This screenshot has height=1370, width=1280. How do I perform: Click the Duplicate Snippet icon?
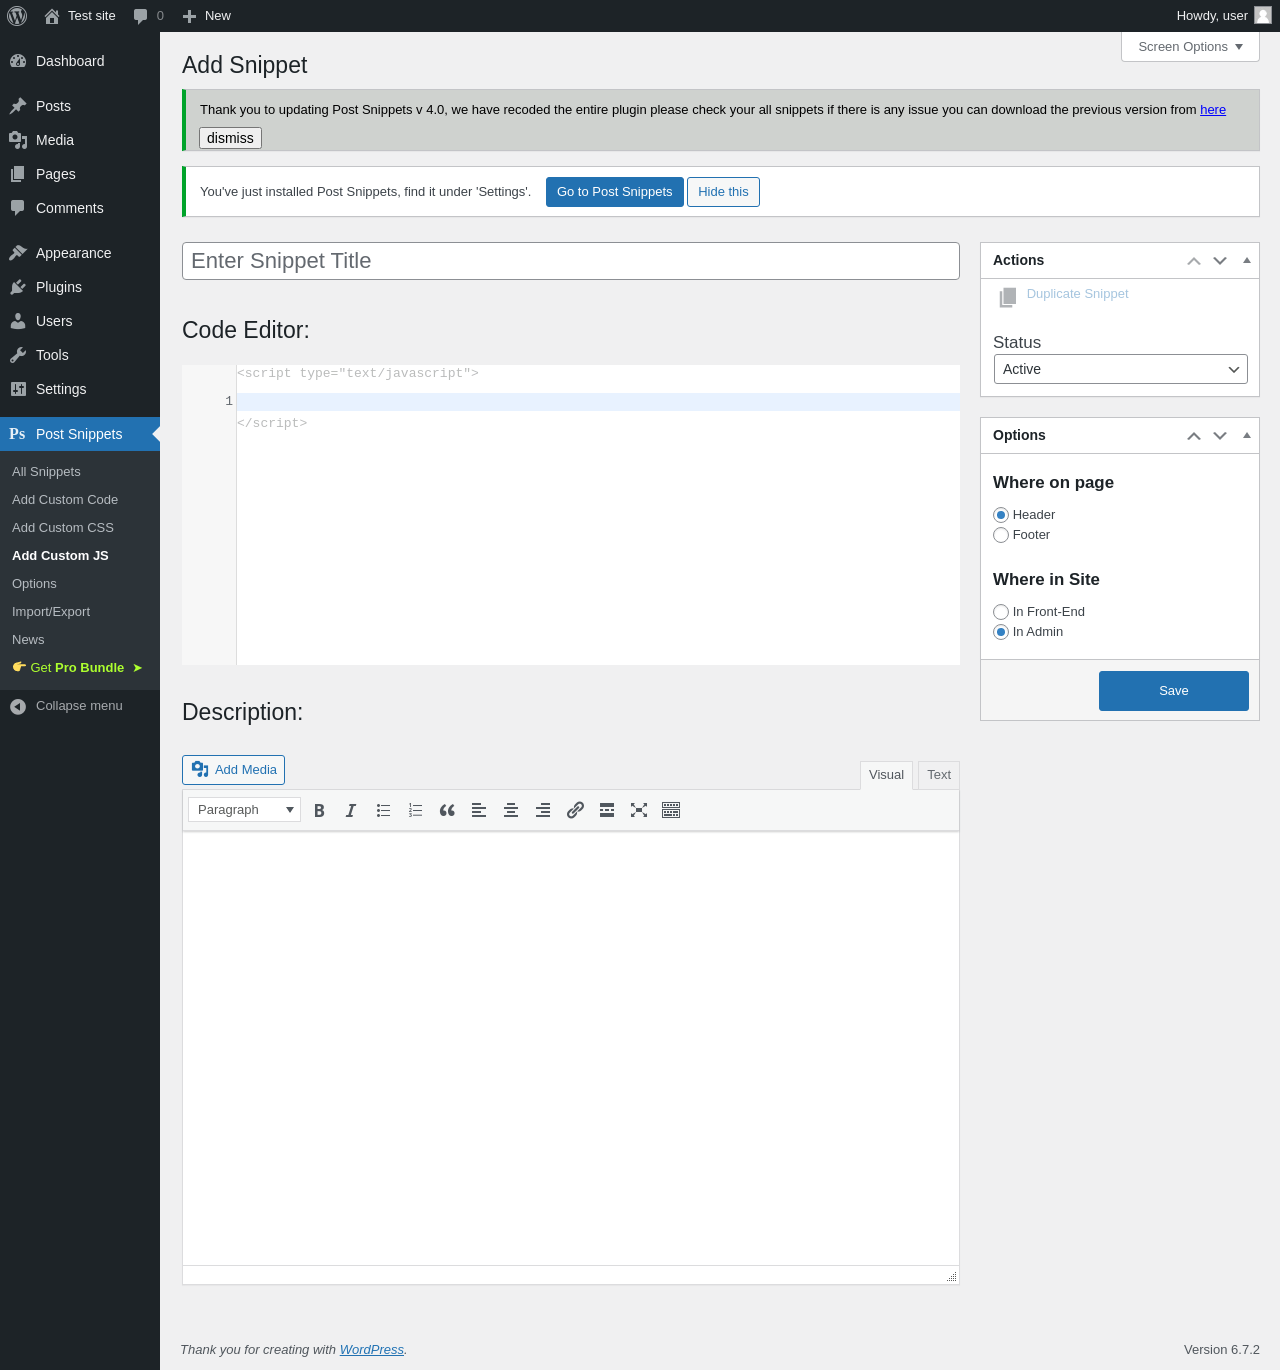click(x=1008, y=297)
